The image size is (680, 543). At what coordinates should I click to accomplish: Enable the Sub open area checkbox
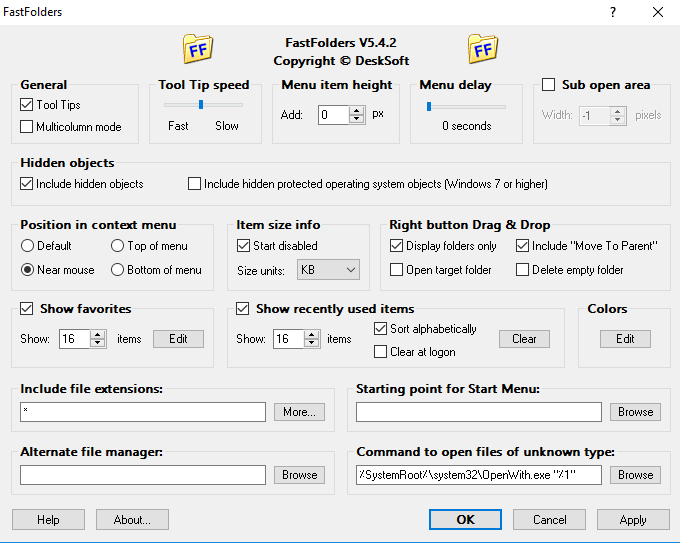point(548,84)
